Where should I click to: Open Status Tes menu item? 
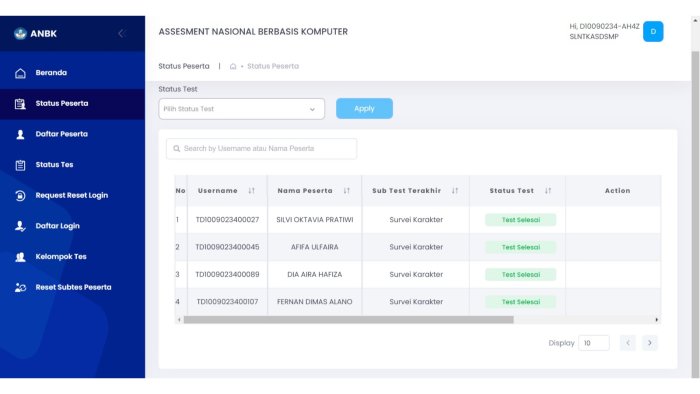(x=72, y=165)
